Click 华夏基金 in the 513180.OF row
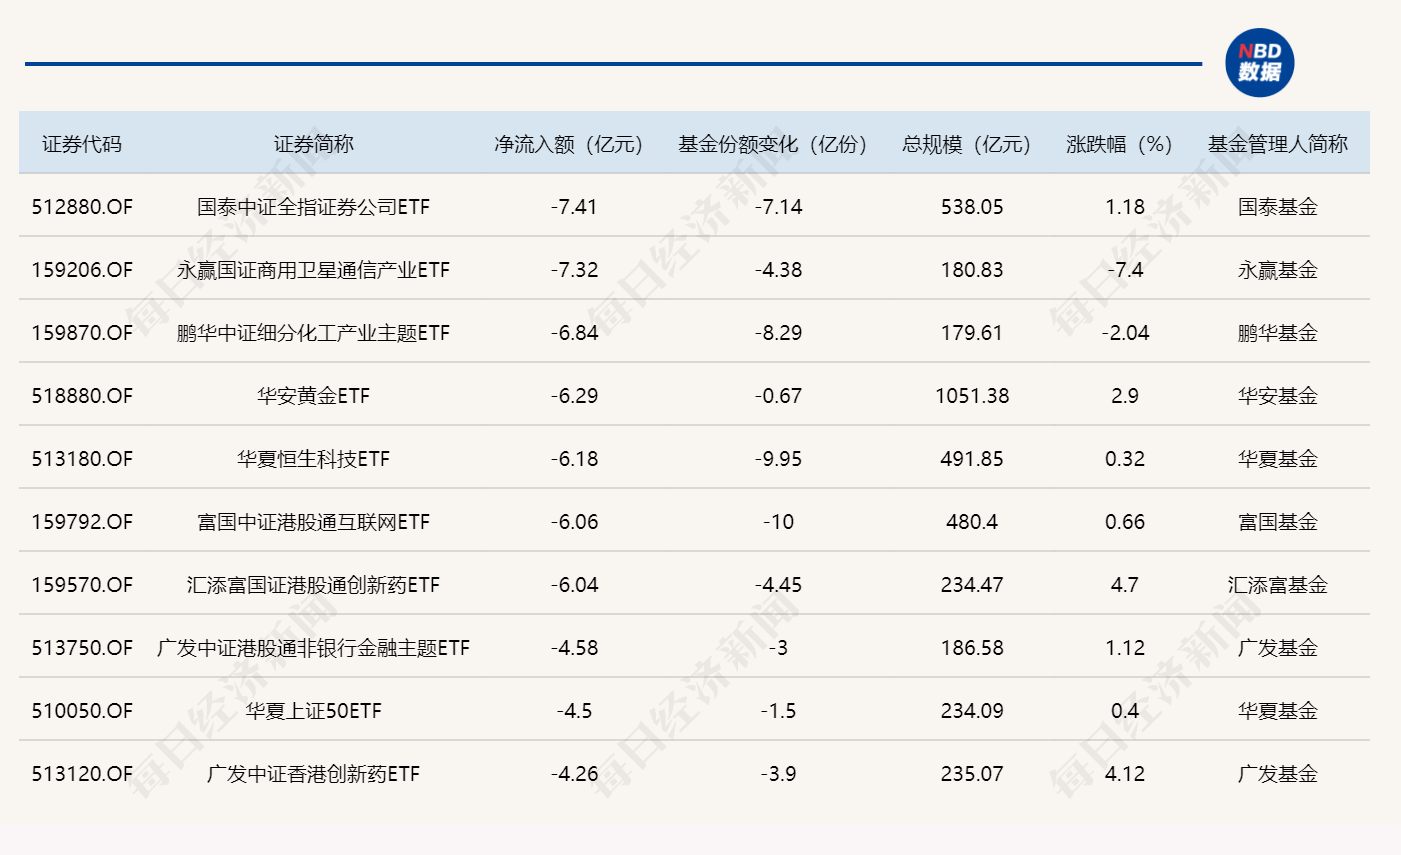1401x855 pixels. point(1278,459)
